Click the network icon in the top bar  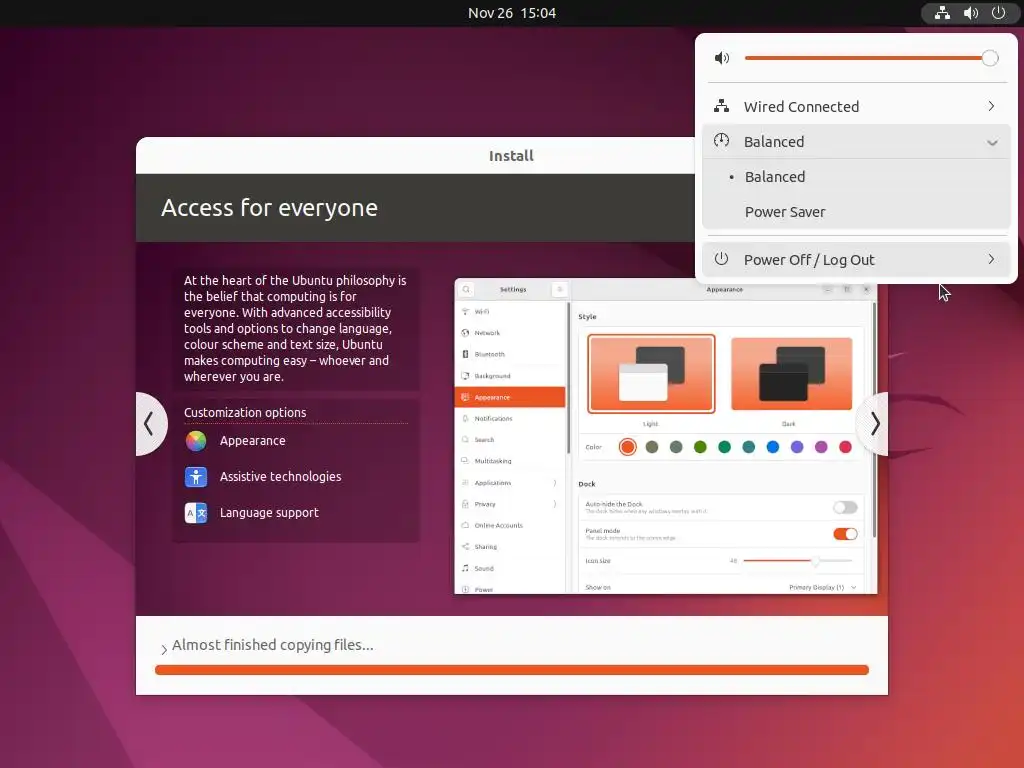coord(942,13)
